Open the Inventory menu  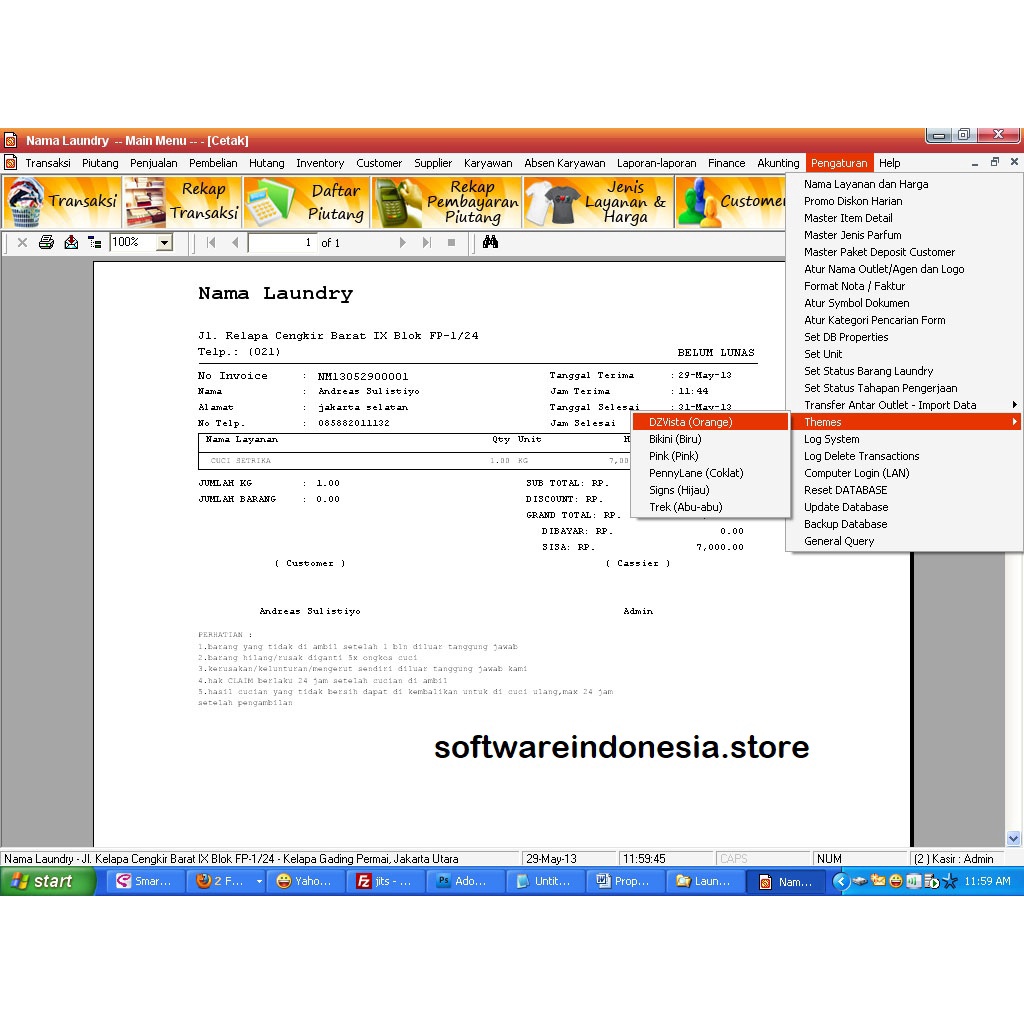(x=320, y=163)
